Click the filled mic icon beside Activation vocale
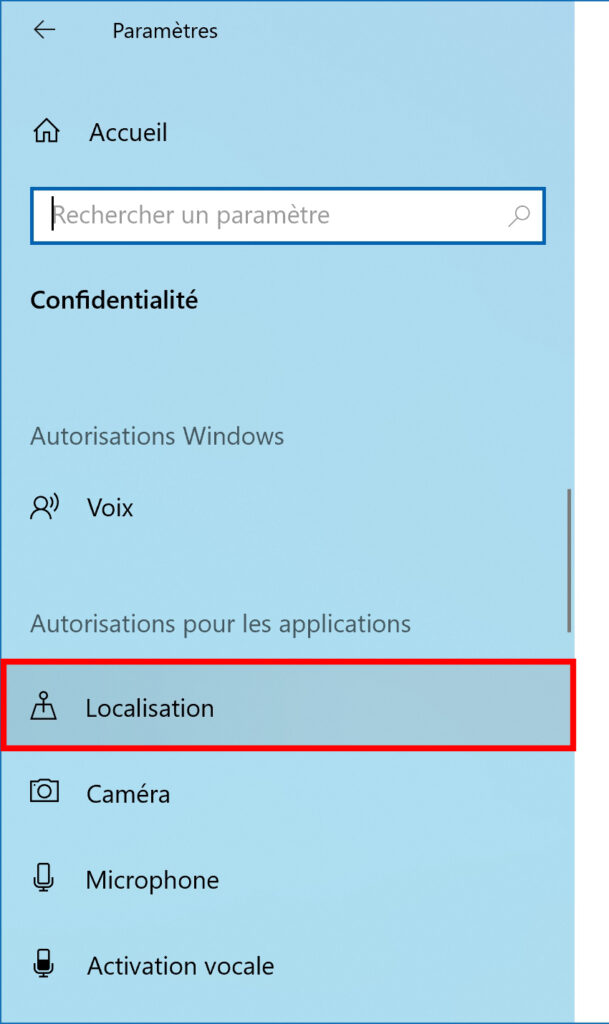Viewport: 609px width, 1024px height. point(44,964)
